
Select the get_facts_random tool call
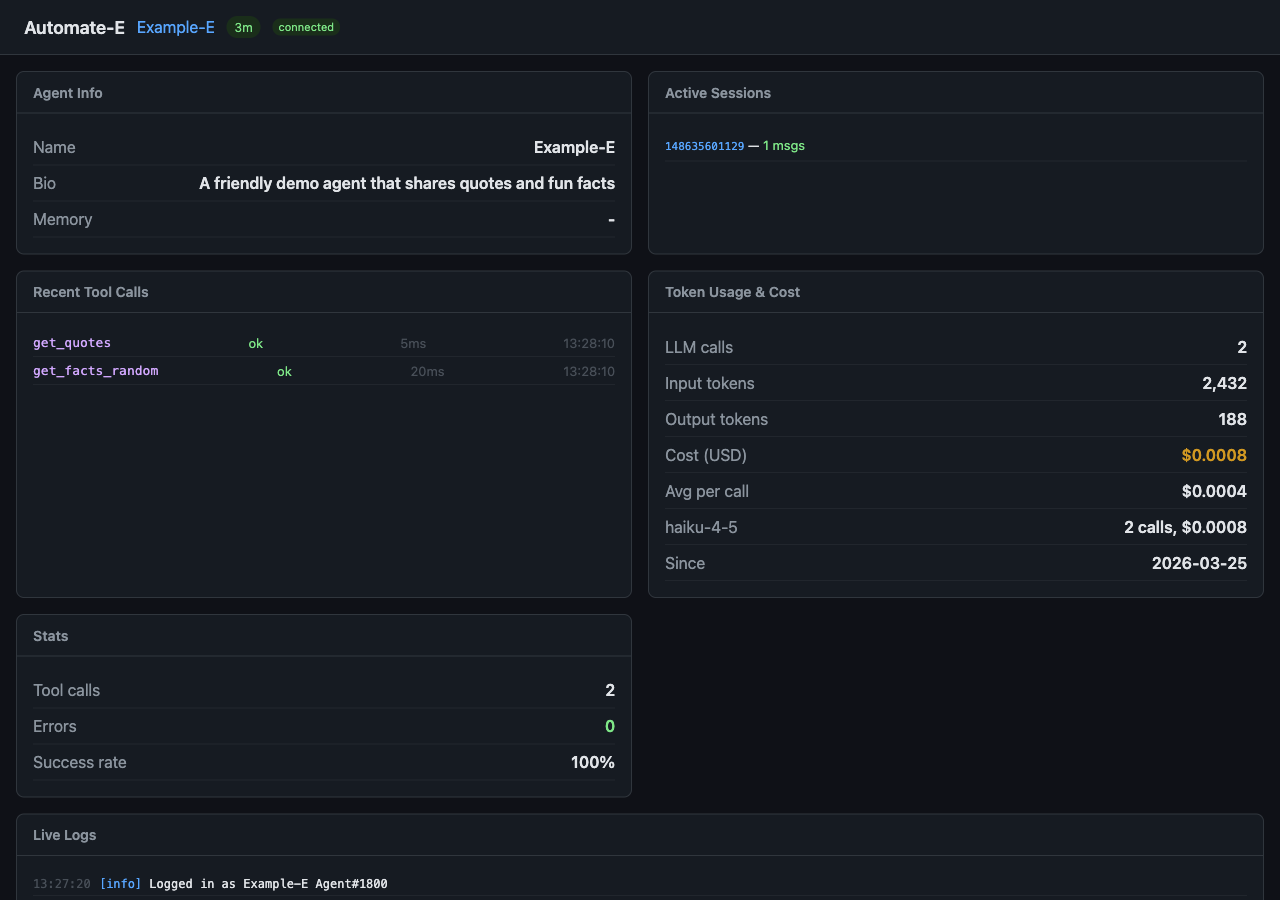[x=96, y=371]
